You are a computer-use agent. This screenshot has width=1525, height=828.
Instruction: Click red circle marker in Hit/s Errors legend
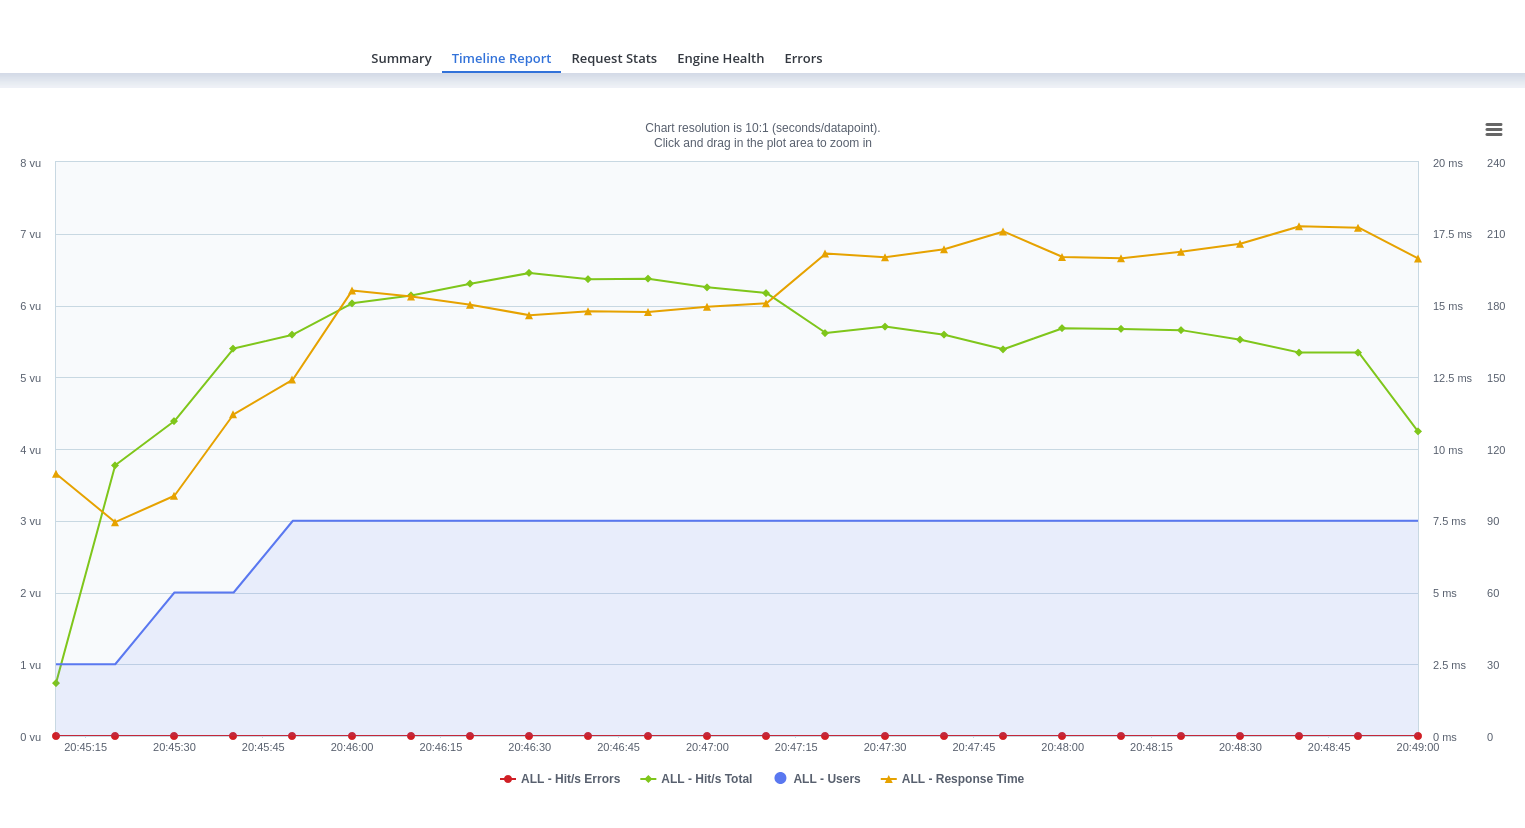click(x=508, y=779)
